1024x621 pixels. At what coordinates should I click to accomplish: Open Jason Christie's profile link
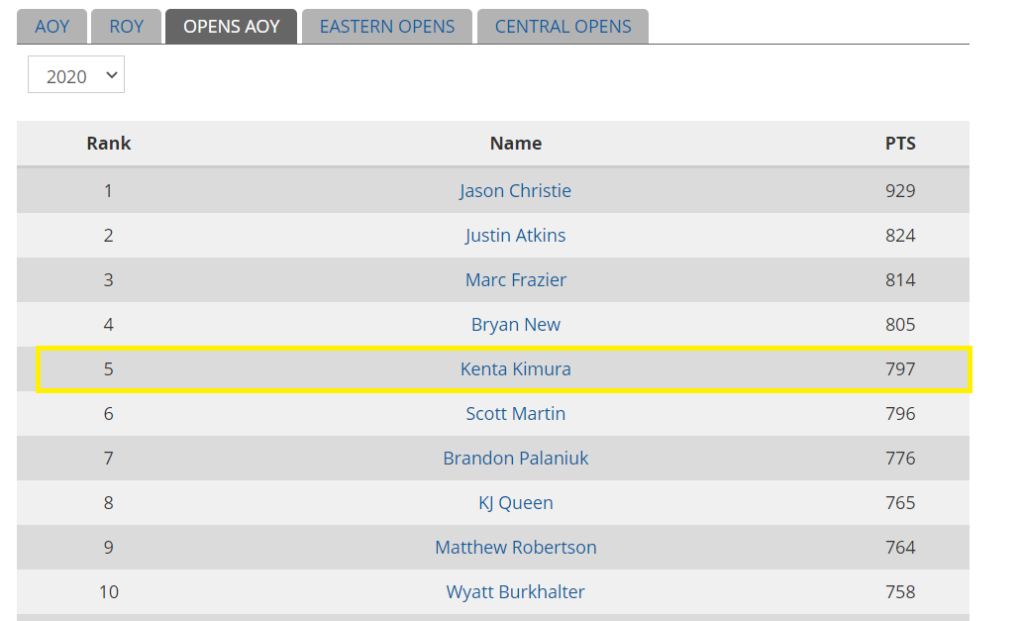(x=515, y=191)
